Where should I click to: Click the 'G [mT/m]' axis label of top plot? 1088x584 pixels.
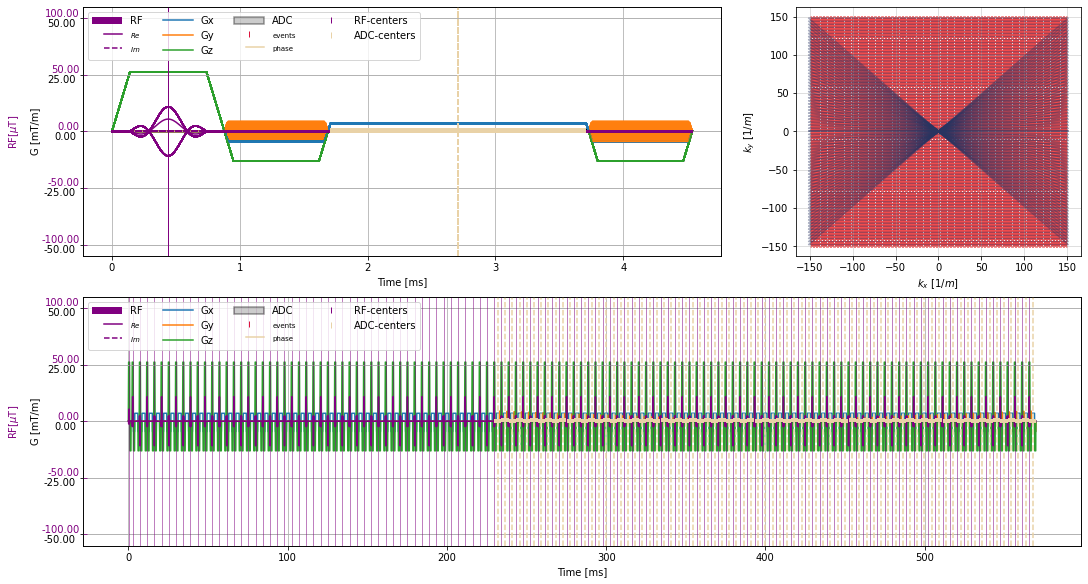[x=35, y=132]
